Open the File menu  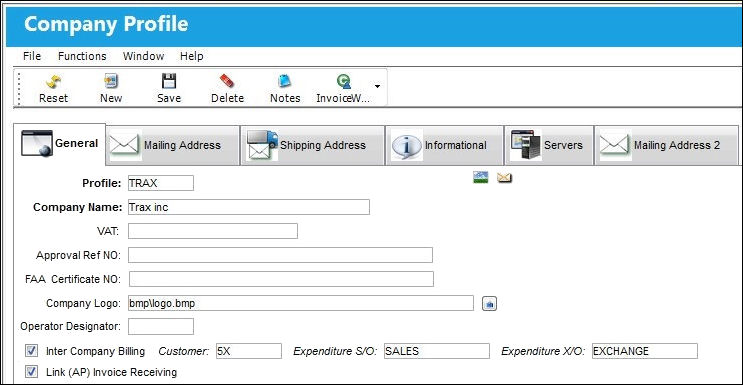click(32, 56)
